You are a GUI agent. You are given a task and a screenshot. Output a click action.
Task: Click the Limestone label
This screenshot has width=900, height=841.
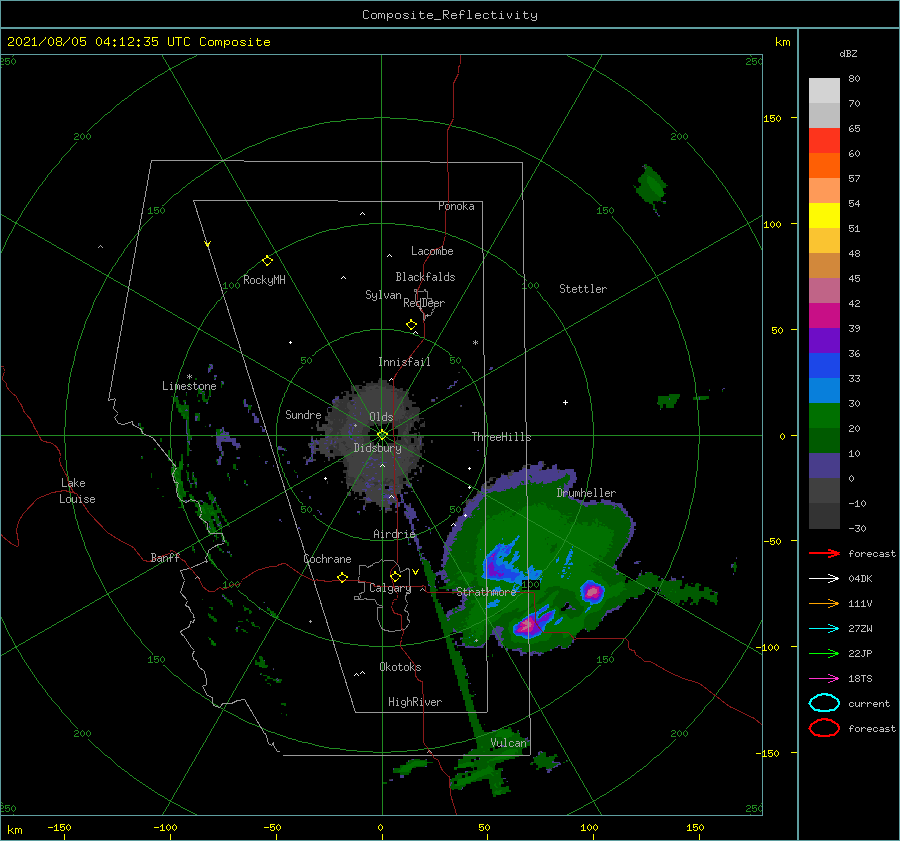pyautogui.click(x=189, y=386)
